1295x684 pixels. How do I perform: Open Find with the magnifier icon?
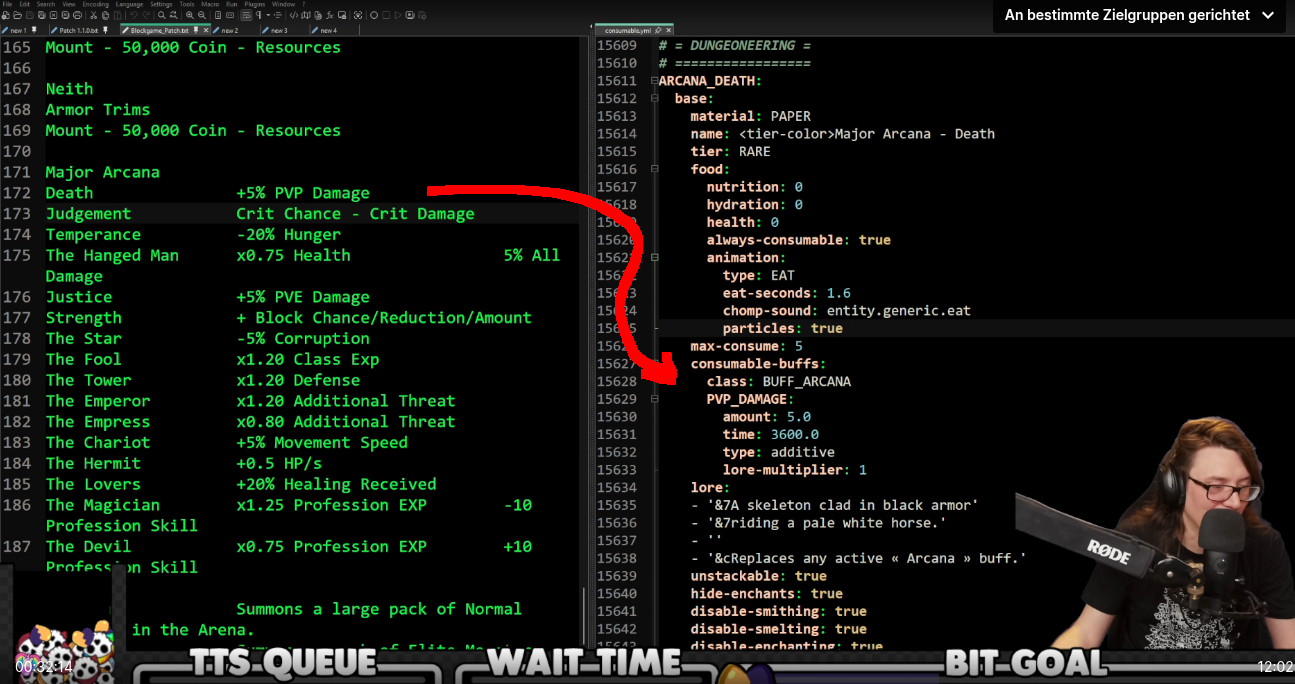162,15
